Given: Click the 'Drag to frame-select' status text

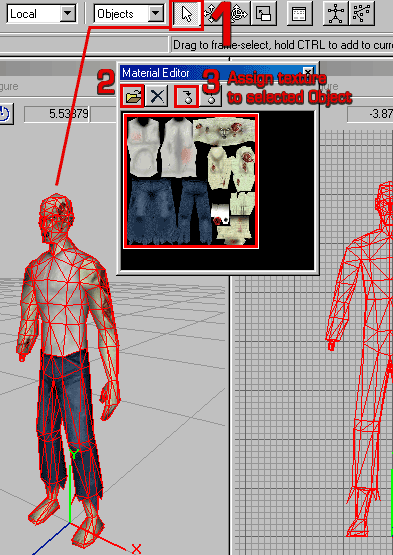Looking at the screenshot, I should tap(282, 45).
